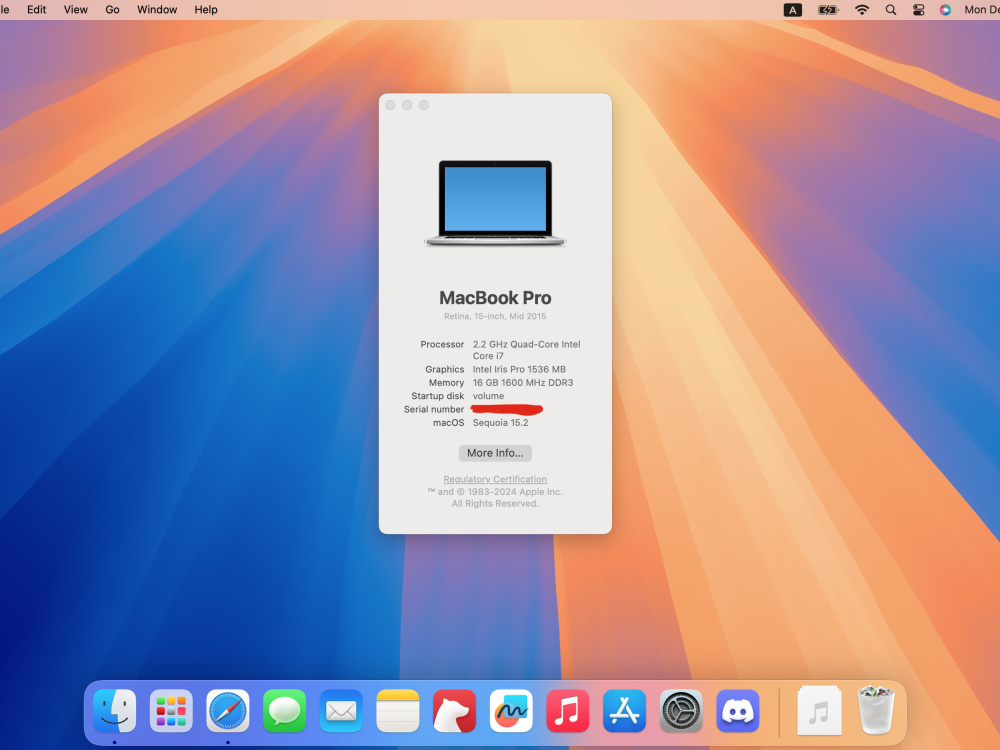Open the music file in the dock
Screen dimensions: 1000x750
click(820, 710)
